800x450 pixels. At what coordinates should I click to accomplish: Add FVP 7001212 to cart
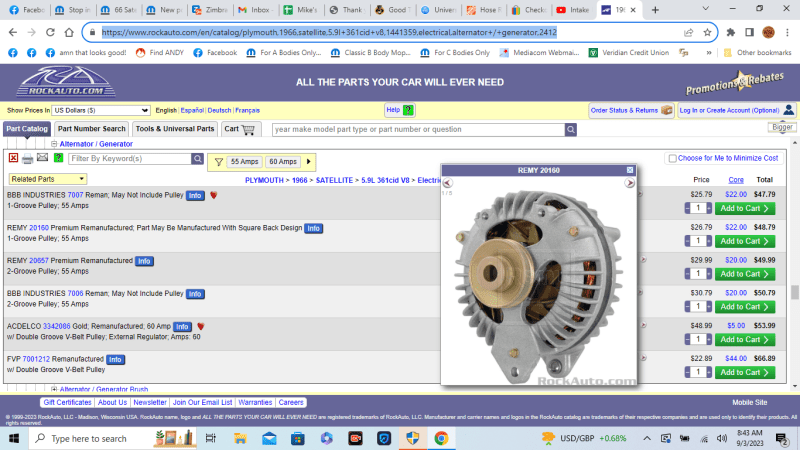745,372
